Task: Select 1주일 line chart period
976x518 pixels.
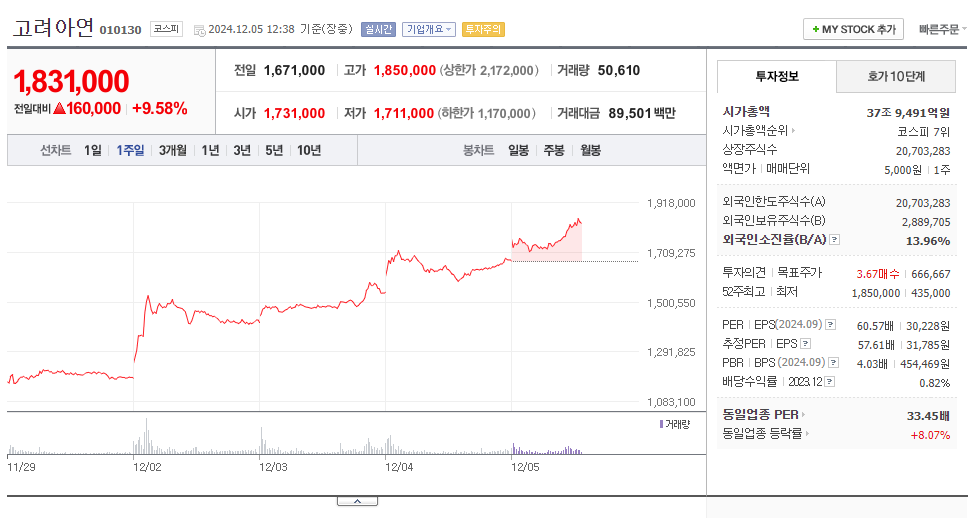Action: point(130,150)
